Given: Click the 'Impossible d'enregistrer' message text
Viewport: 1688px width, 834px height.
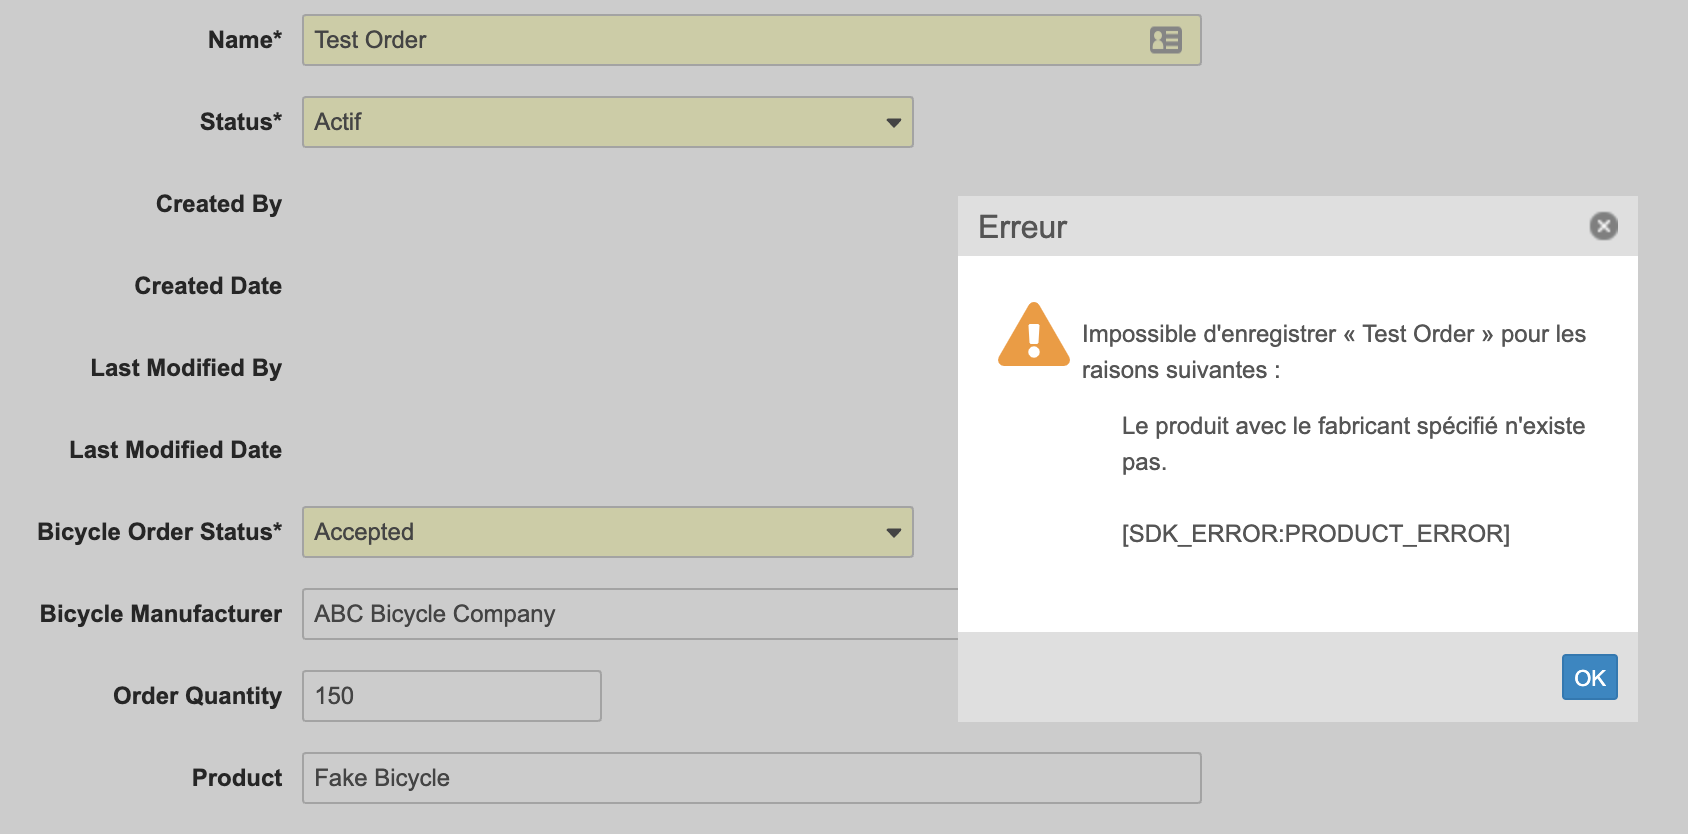Looking at the screenshot, I should (x=1334, y=352).
